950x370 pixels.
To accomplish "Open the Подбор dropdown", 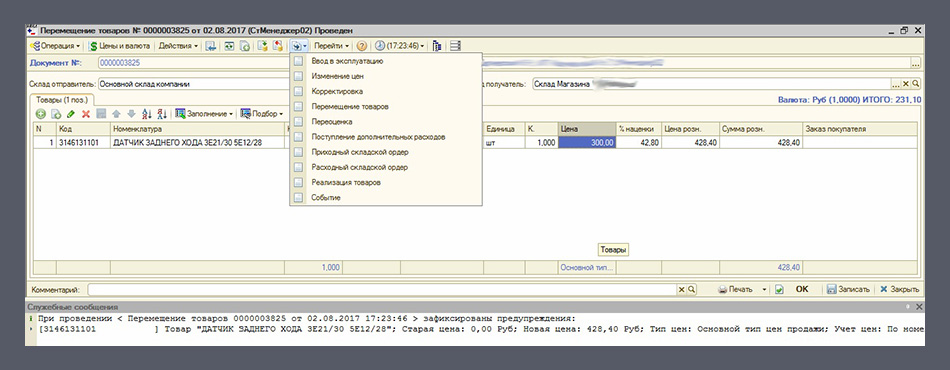I will [262, 114].
